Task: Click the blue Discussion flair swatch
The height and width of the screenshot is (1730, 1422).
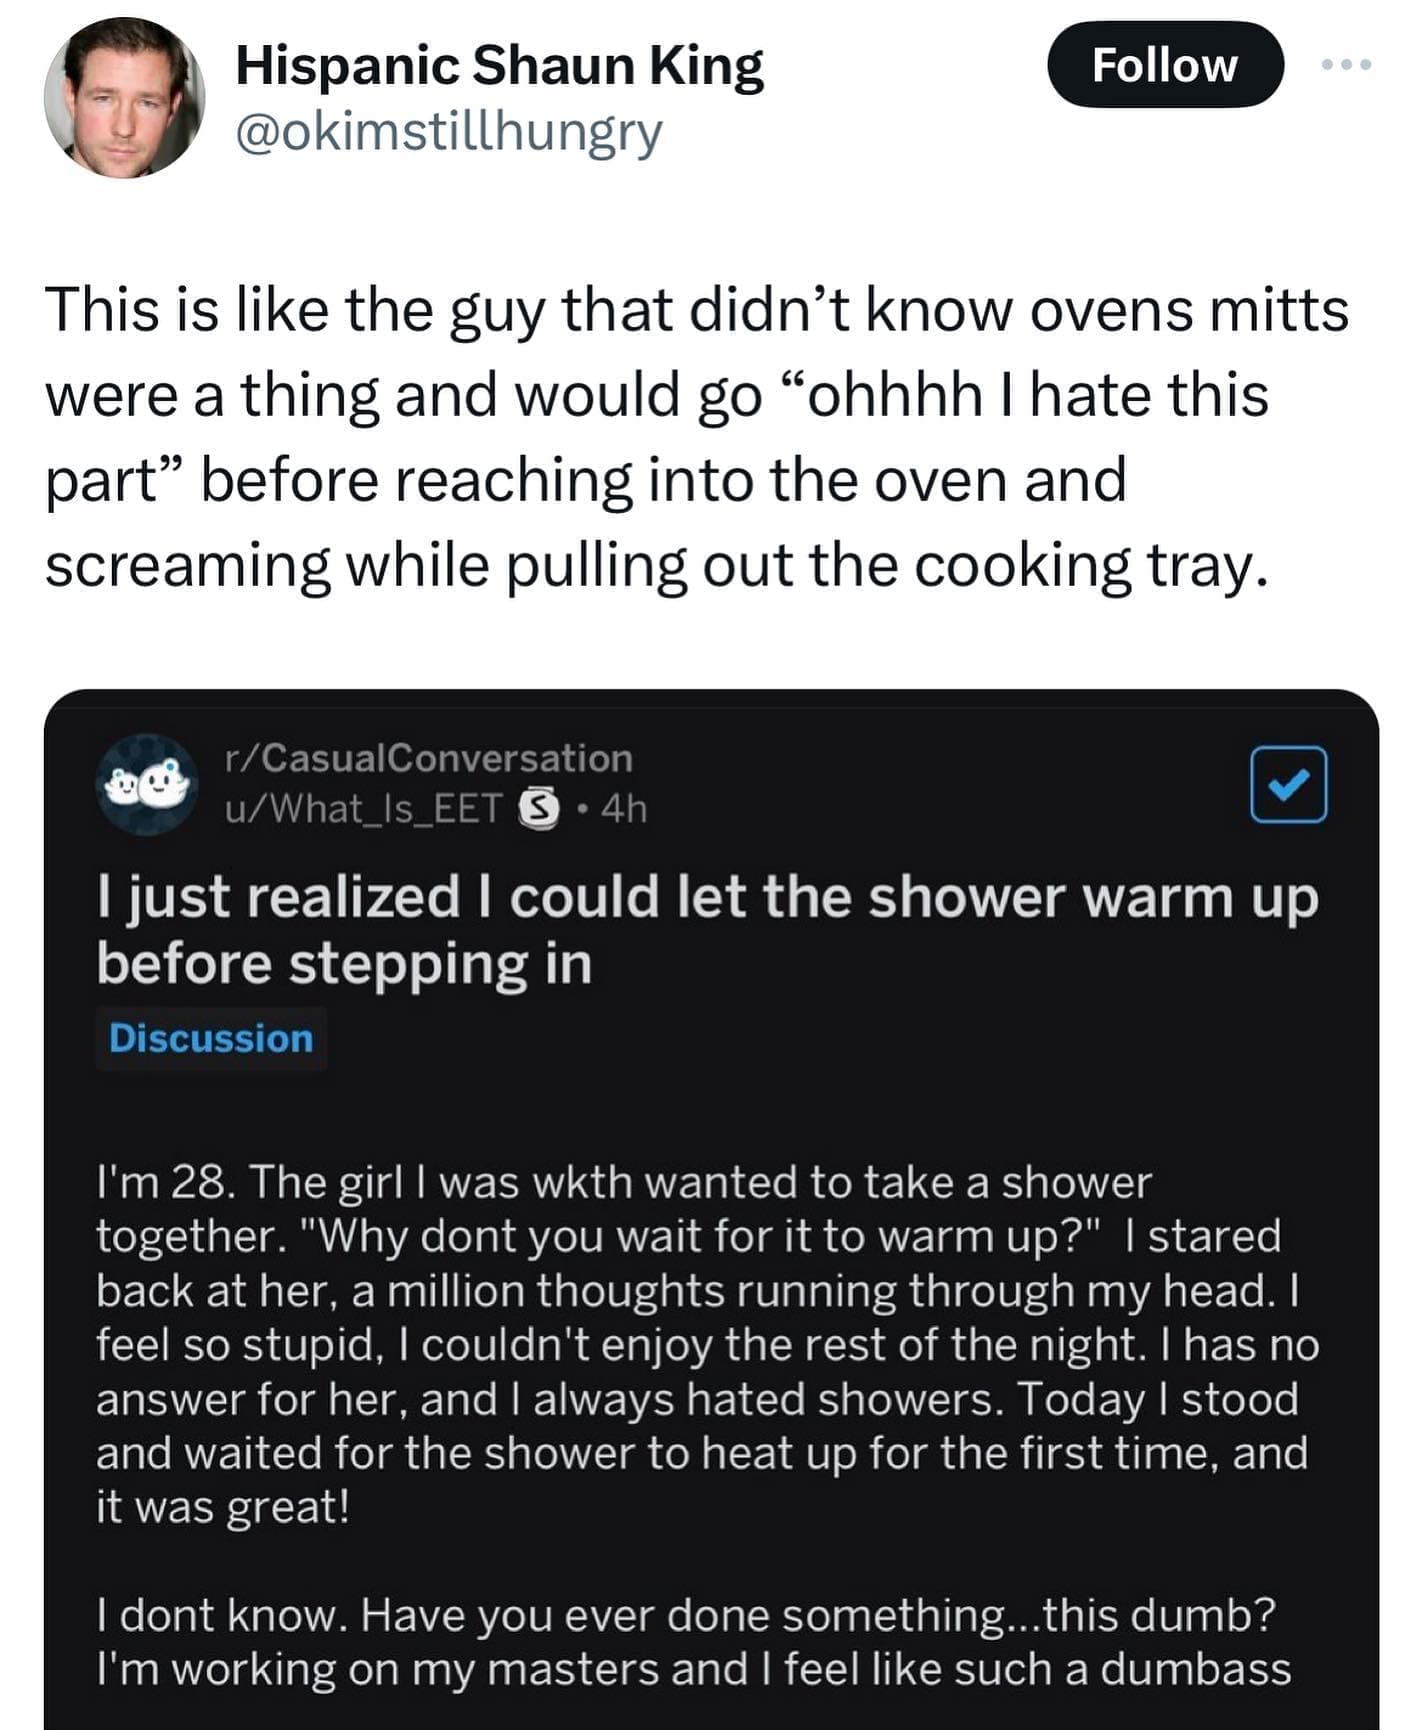Action: coord(208,1038)
